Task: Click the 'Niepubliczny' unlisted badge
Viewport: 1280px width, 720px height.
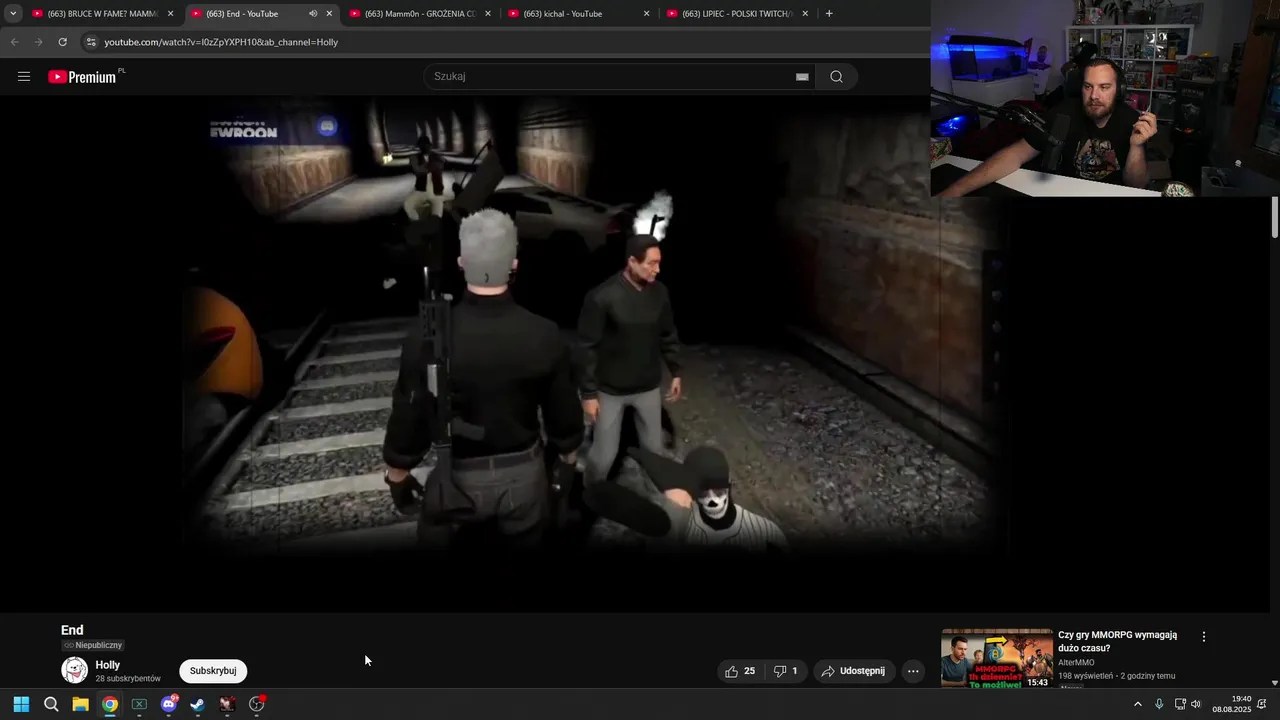Action: [93, 645]
